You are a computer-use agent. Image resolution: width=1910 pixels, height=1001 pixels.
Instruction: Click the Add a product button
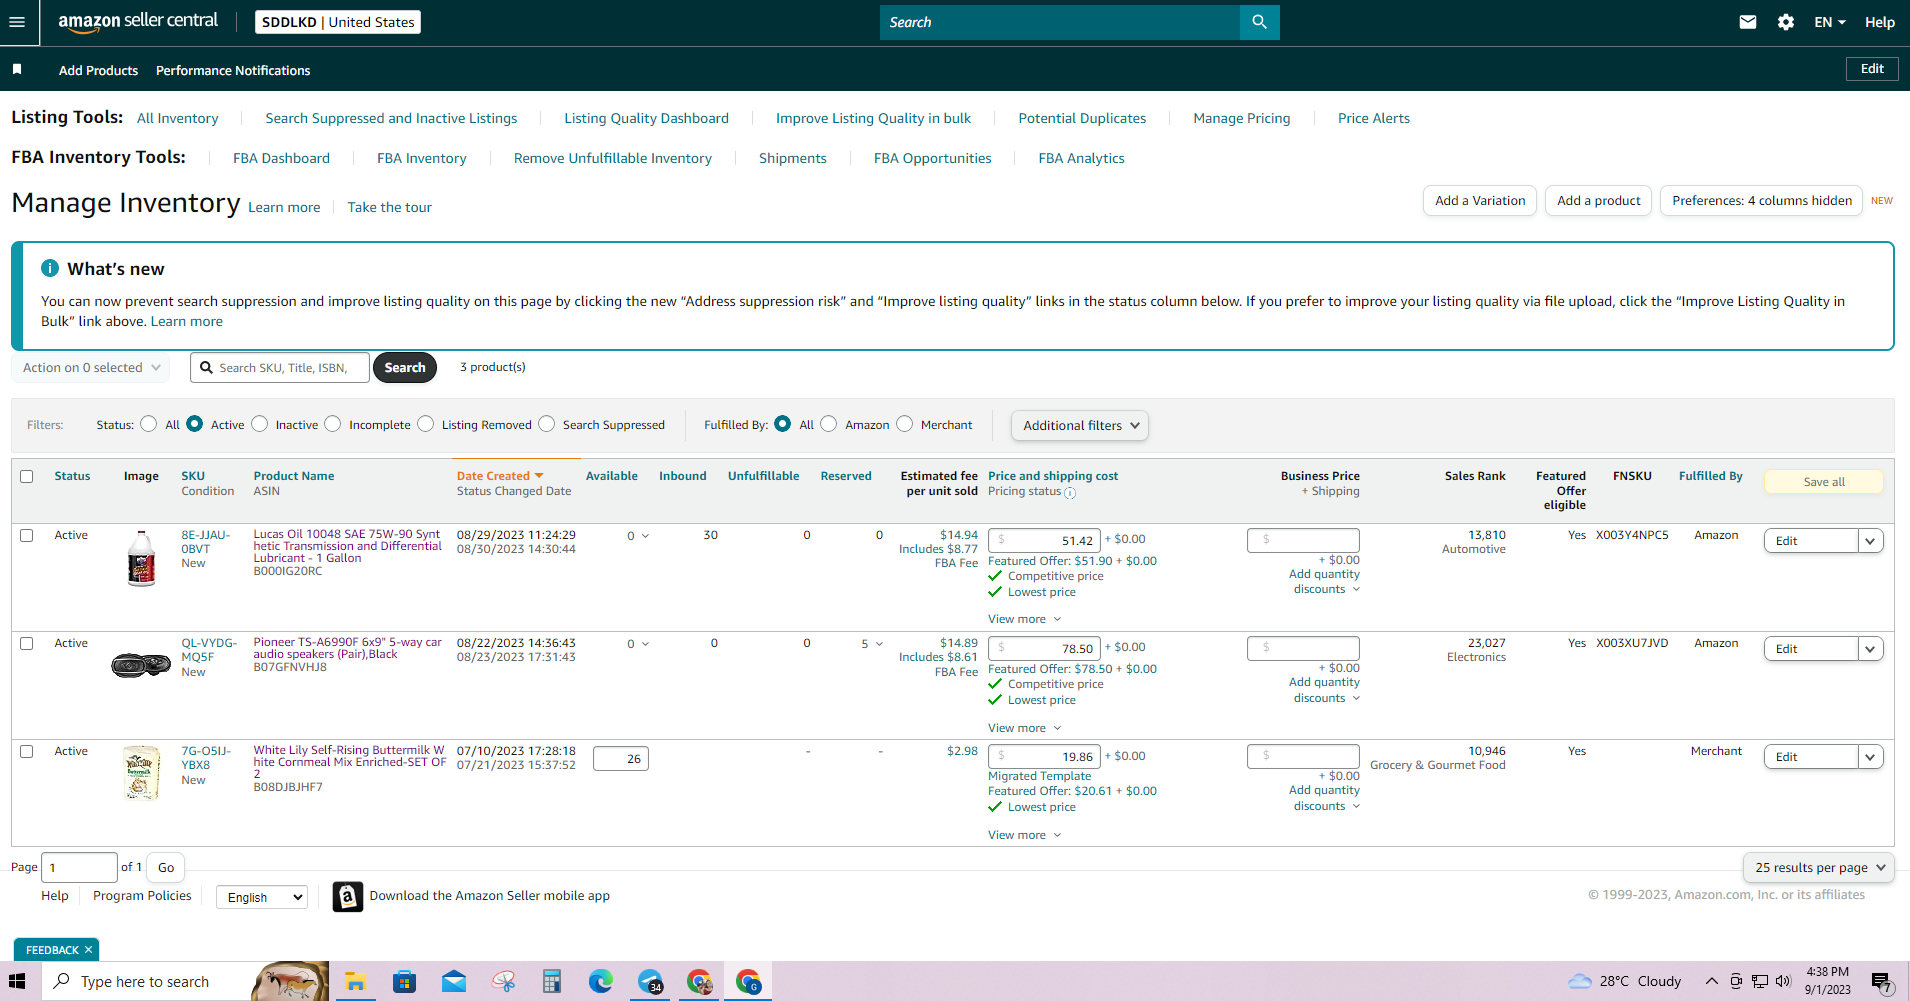pyautogui.click(x=1598, y=201)
